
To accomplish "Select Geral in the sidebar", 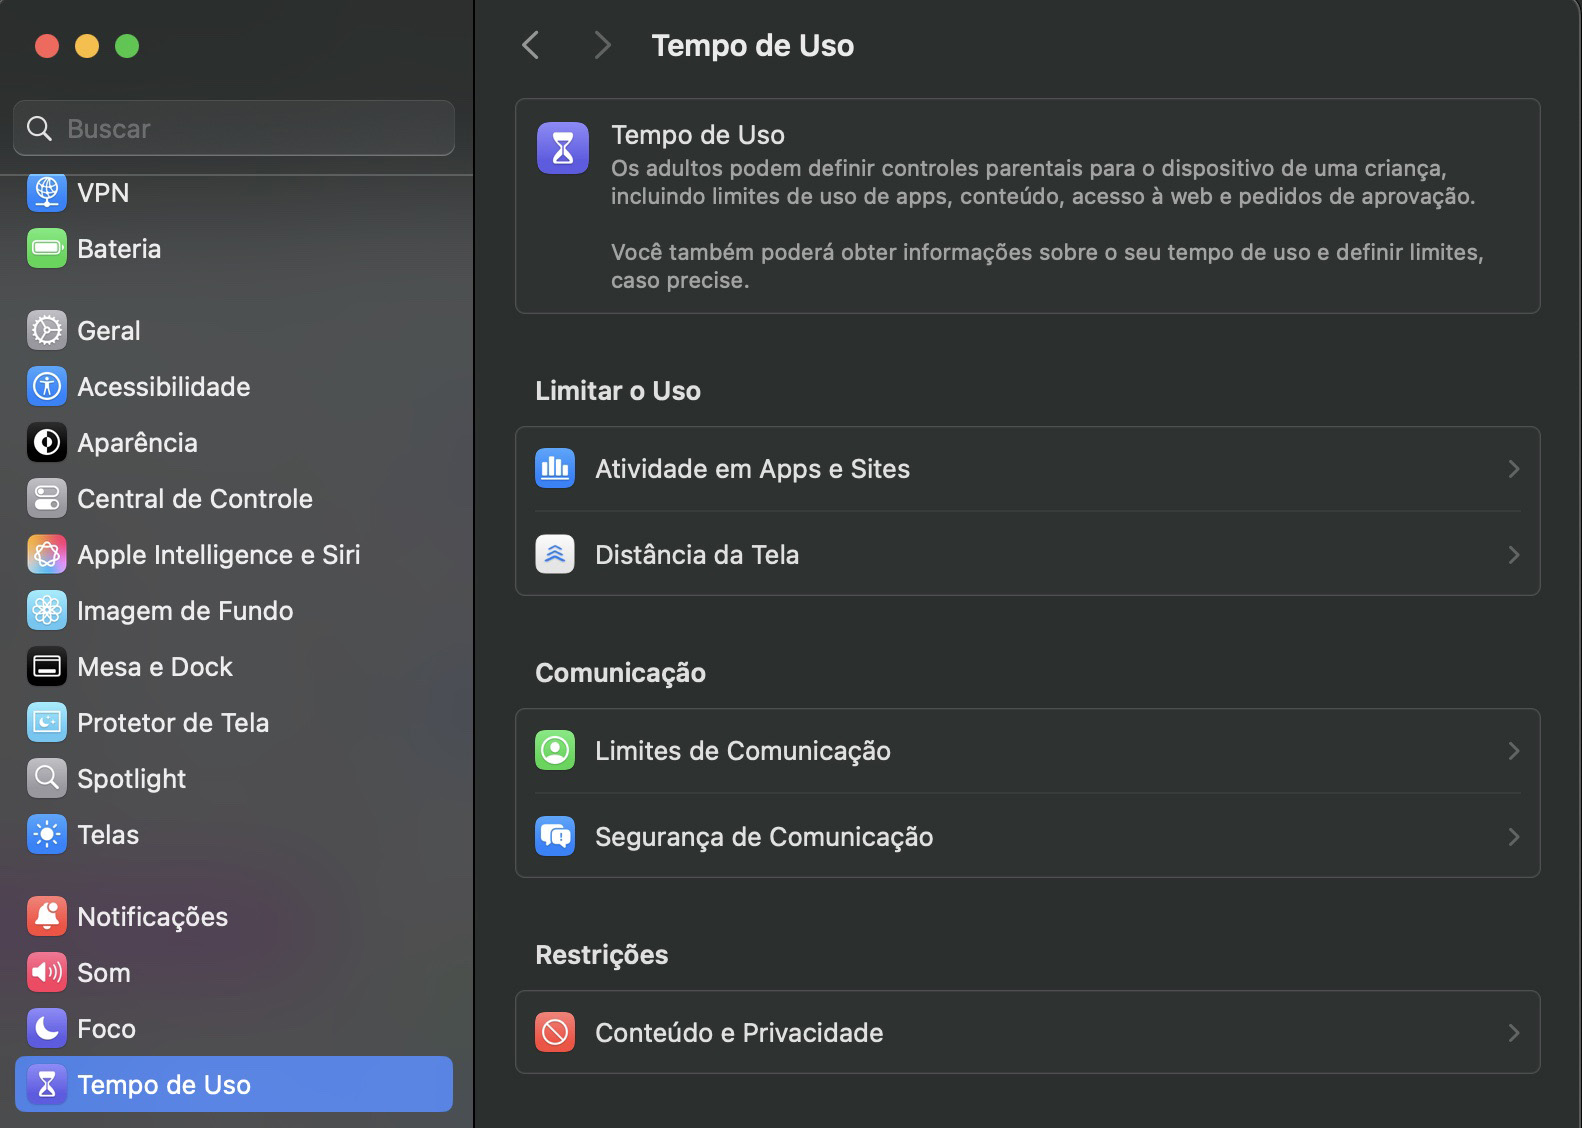I will point(234,330).
